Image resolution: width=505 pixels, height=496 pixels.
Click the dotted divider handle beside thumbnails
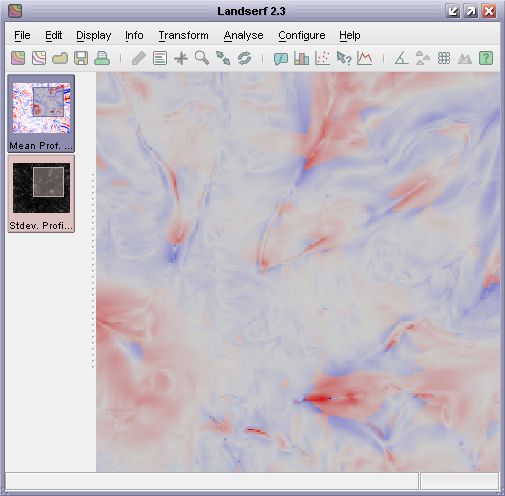point(93,270)
